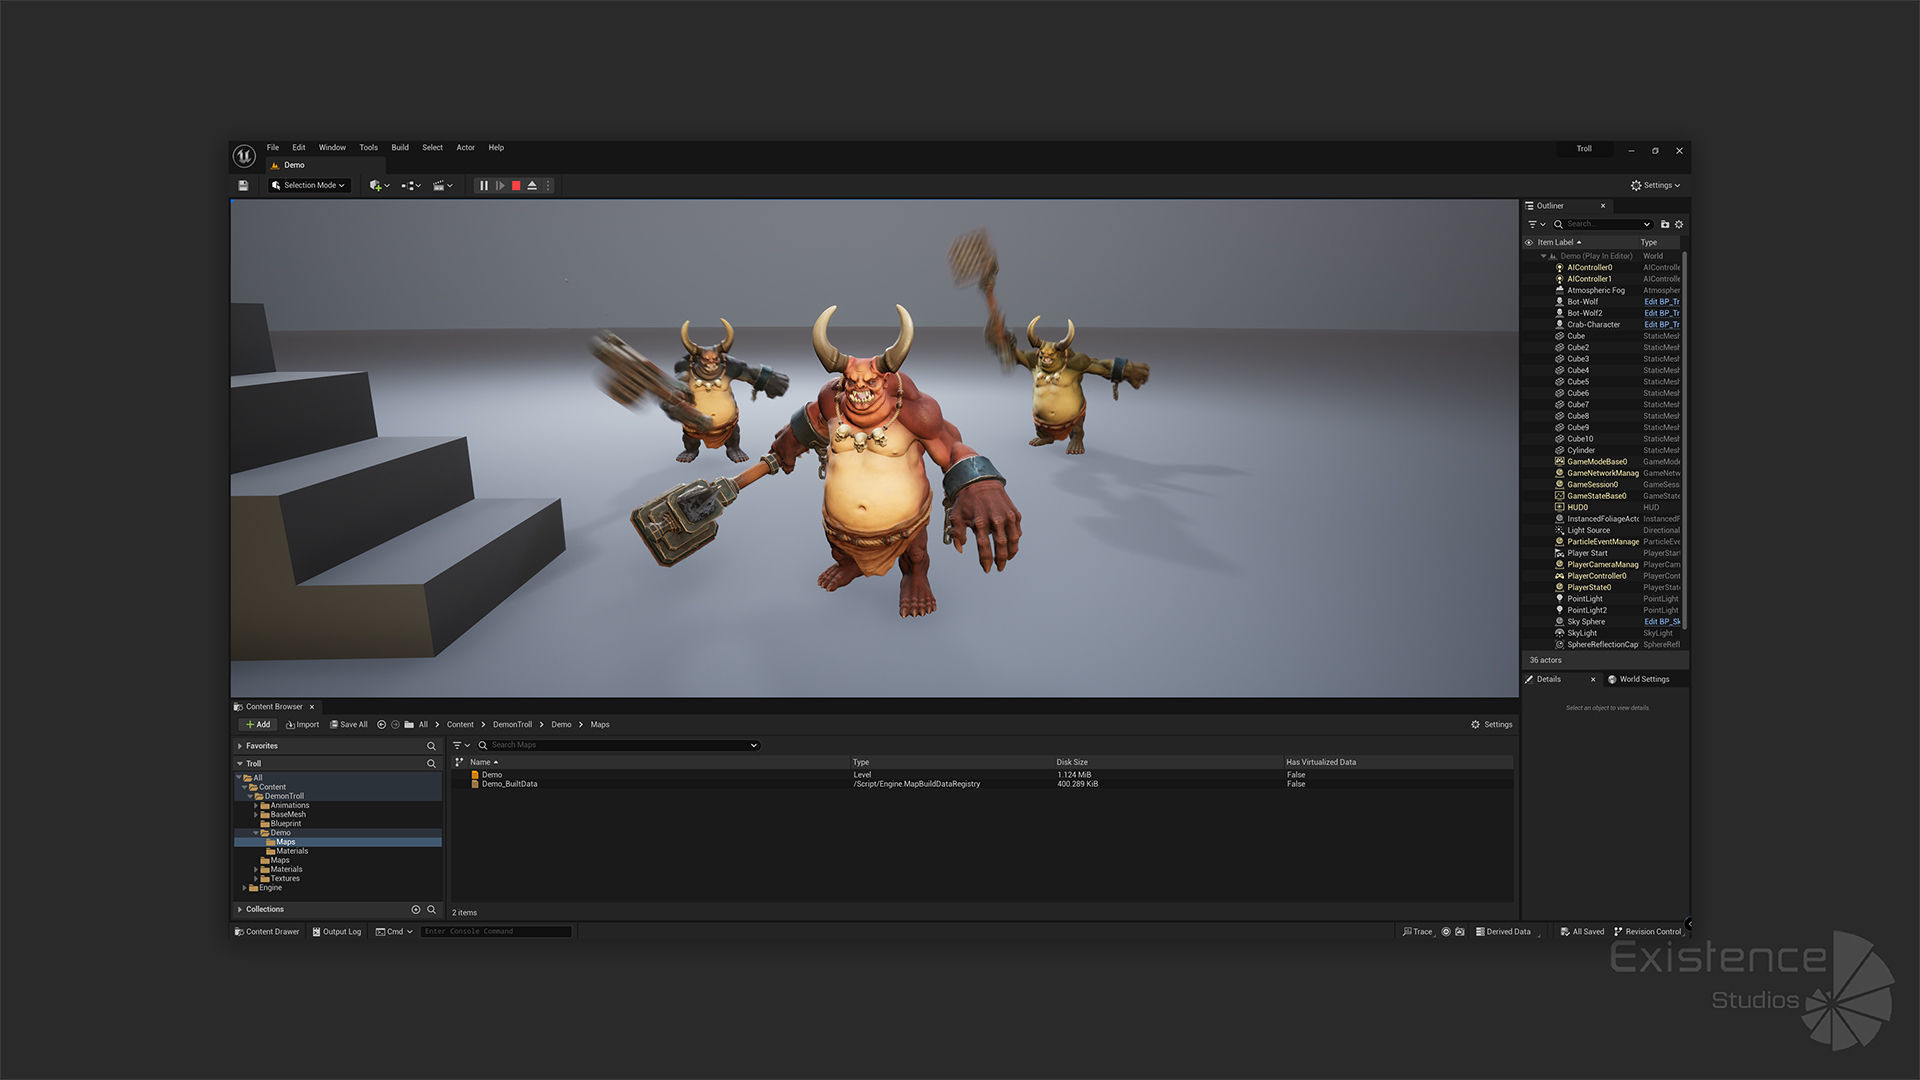The height and width of the screenshot is (1080, 1920).
Task: Select the Demo_BuiltData asset row
Action: [980, 785]
